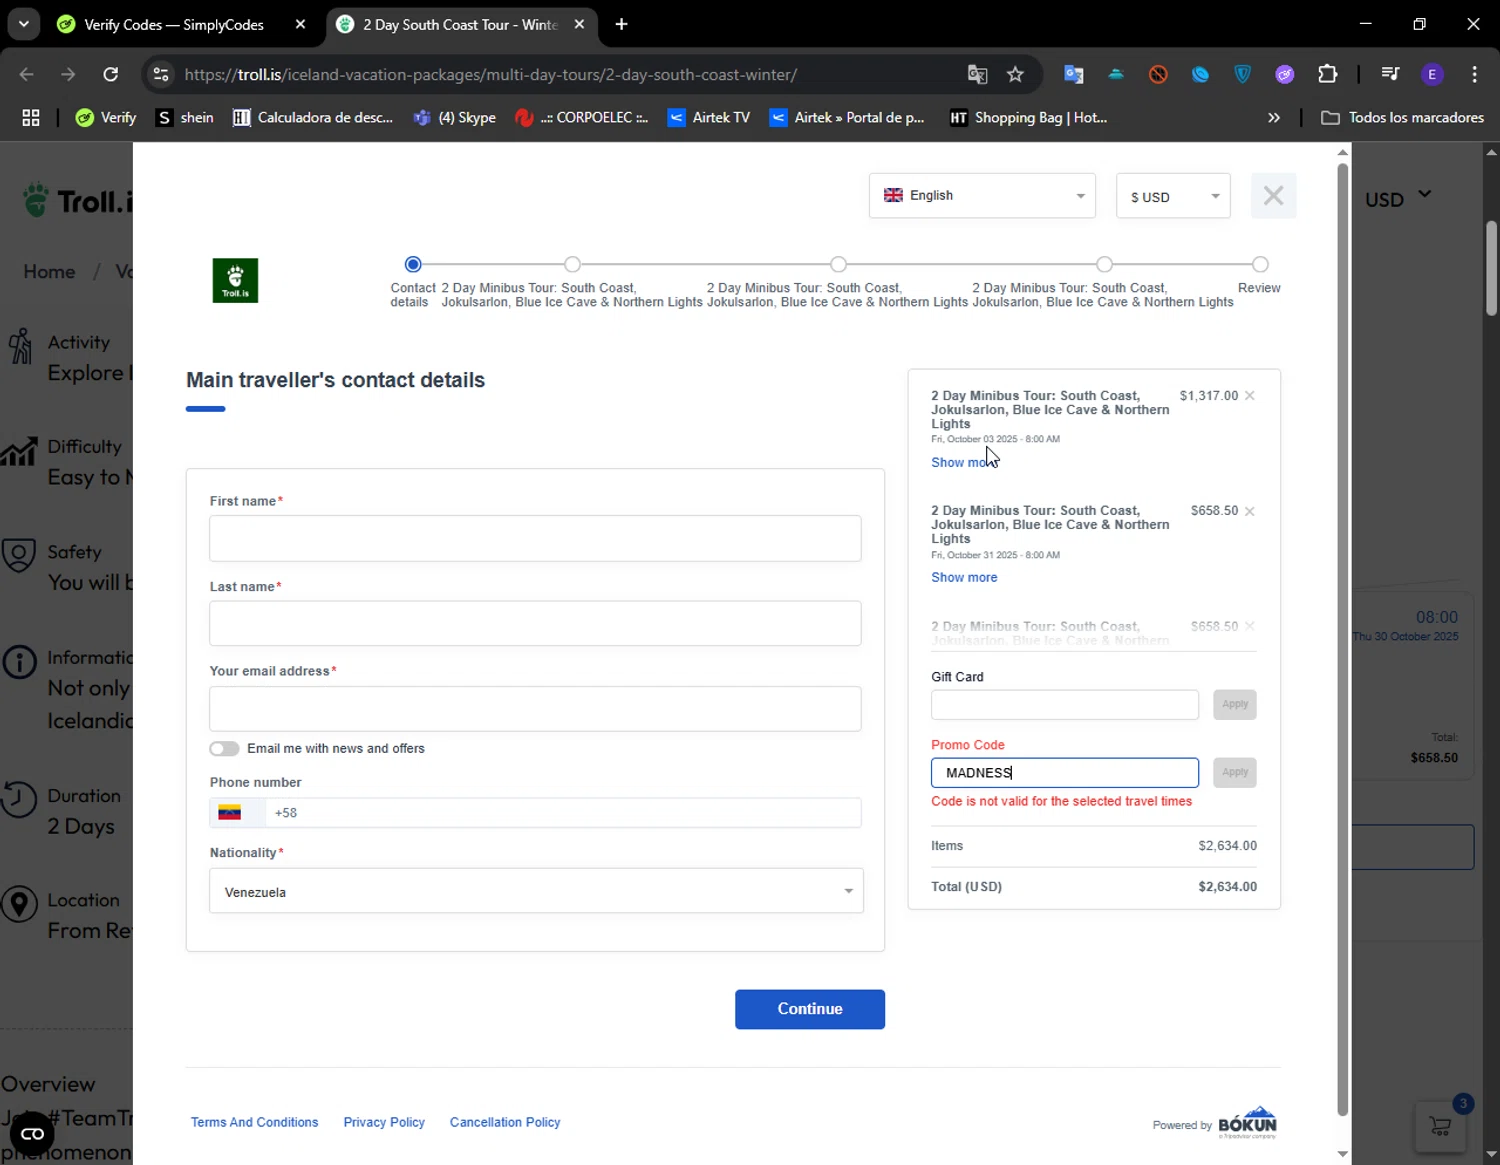This screenshot has height=1165, width=1500.
Task: Expand Show more under October 31 tour
Action: [964, 577]
